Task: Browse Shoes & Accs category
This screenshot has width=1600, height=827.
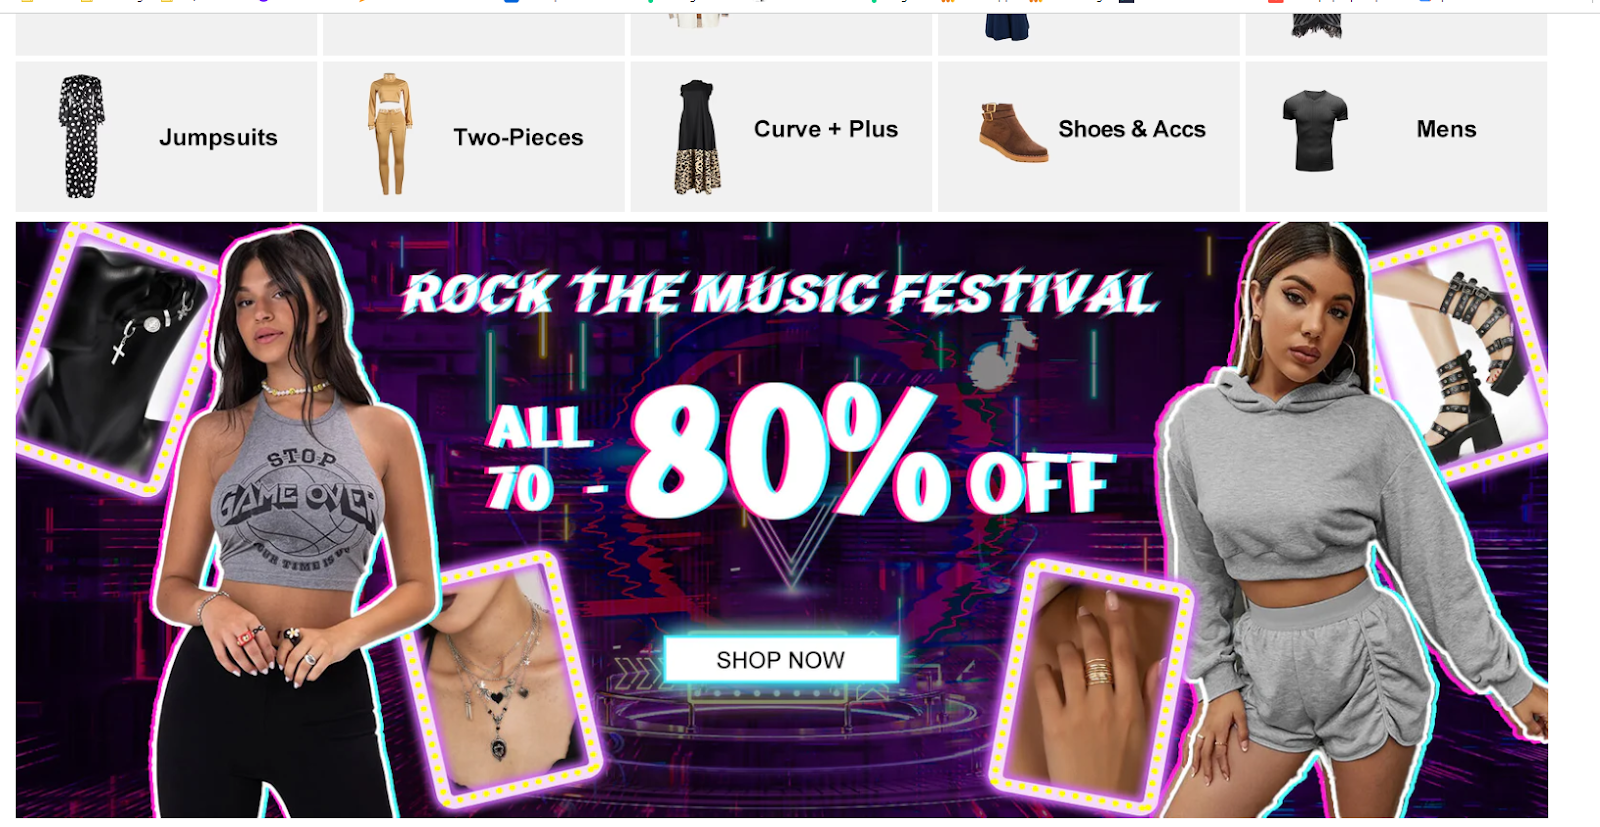Action: coord(1132,130)
